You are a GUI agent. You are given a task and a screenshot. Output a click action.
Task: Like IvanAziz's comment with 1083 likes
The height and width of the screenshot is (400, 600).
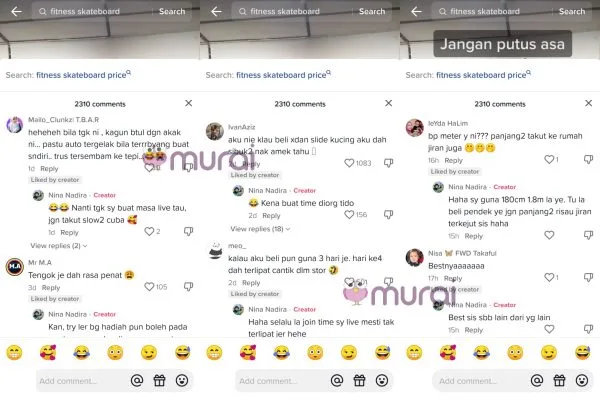pyautogui.click(x=349, y=163)
